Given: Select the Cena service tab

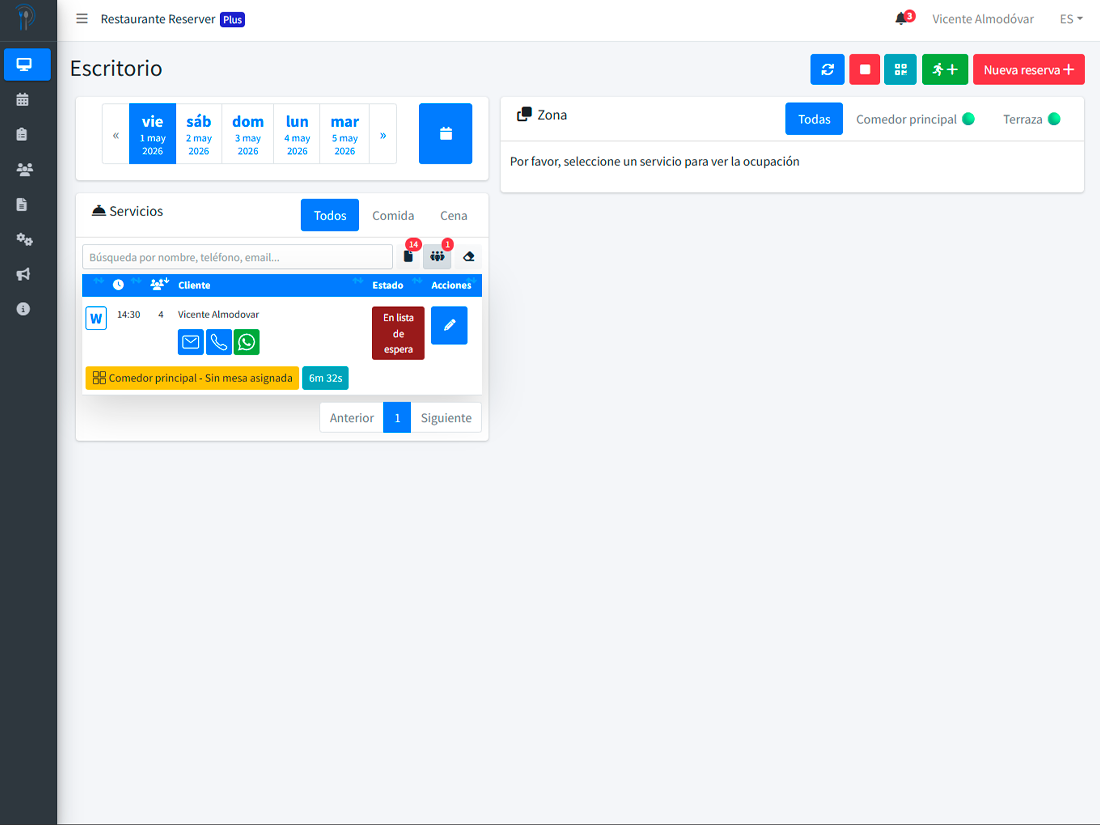Looking at the screenshot, I should [x=453, y=215].
